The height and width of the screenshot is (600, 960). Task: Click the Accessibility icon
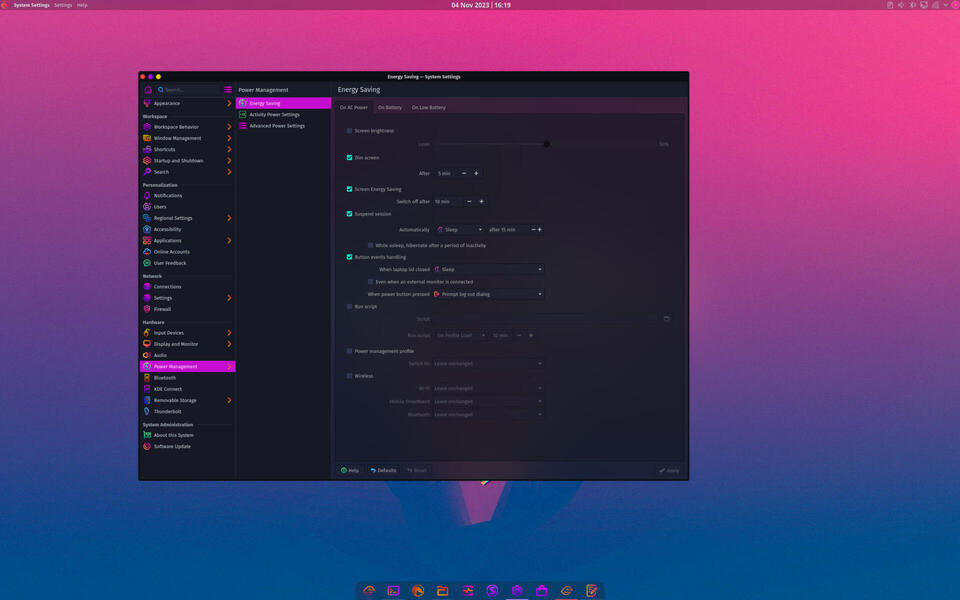point(147,229)
